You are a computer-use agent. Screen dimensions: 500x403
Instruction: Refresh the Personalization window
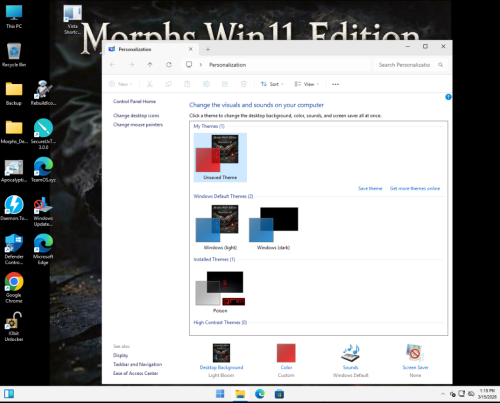(169, 65)
